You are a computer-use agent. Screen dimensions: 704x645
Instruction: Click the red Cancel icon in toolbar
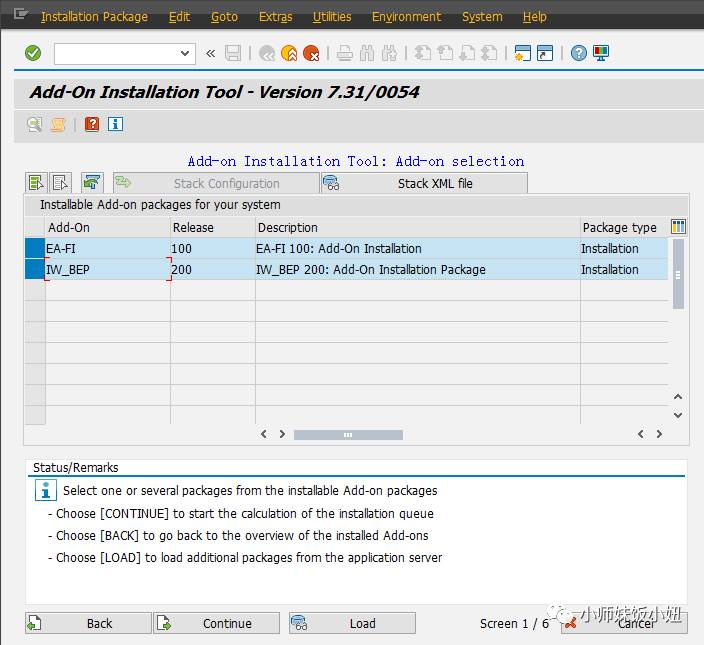(x=311, y=53)
